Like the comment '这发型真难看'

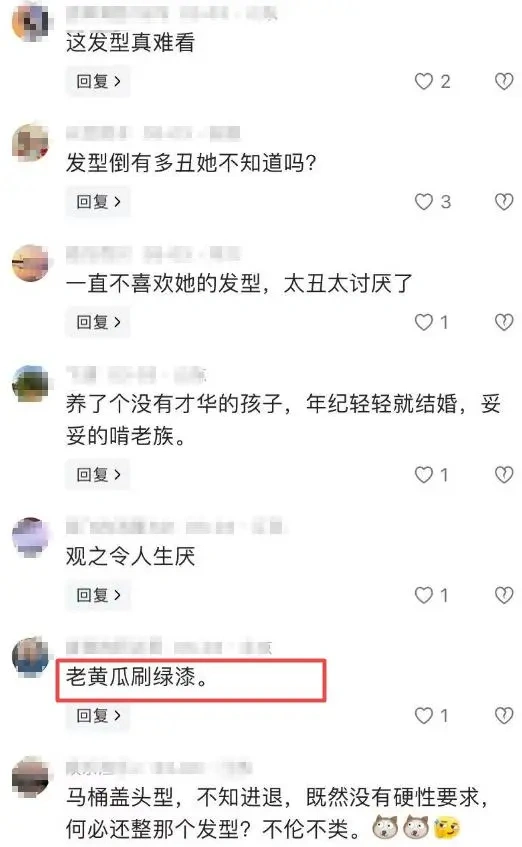click(424, 82)
